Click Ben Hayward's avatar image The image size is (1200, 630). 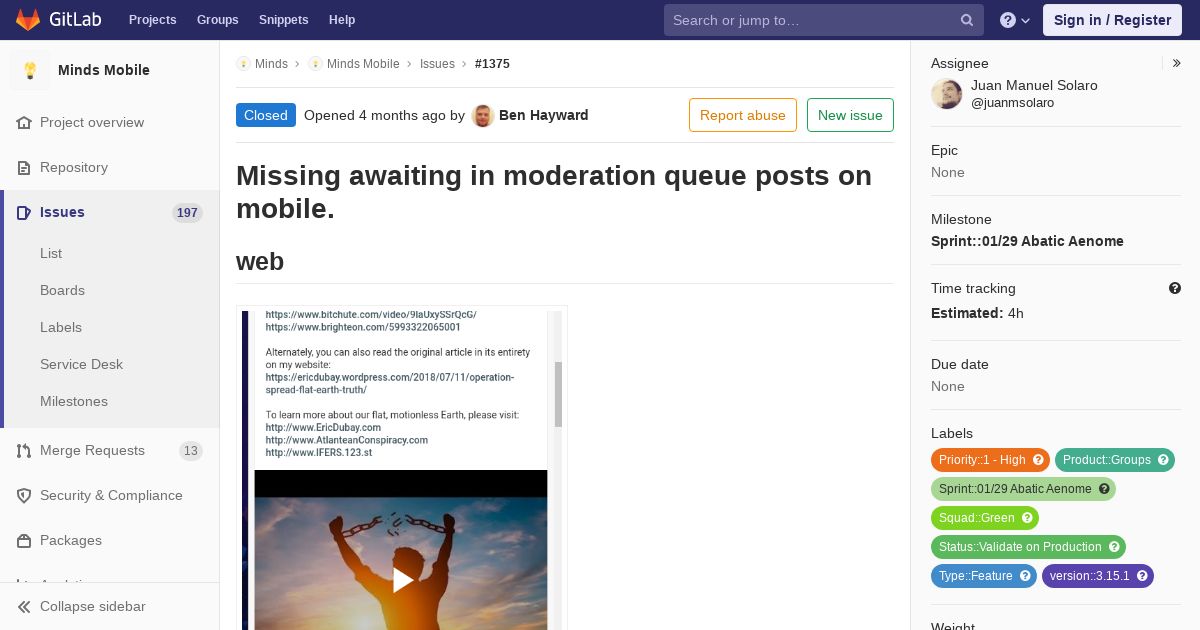click(x=483, y=115)
